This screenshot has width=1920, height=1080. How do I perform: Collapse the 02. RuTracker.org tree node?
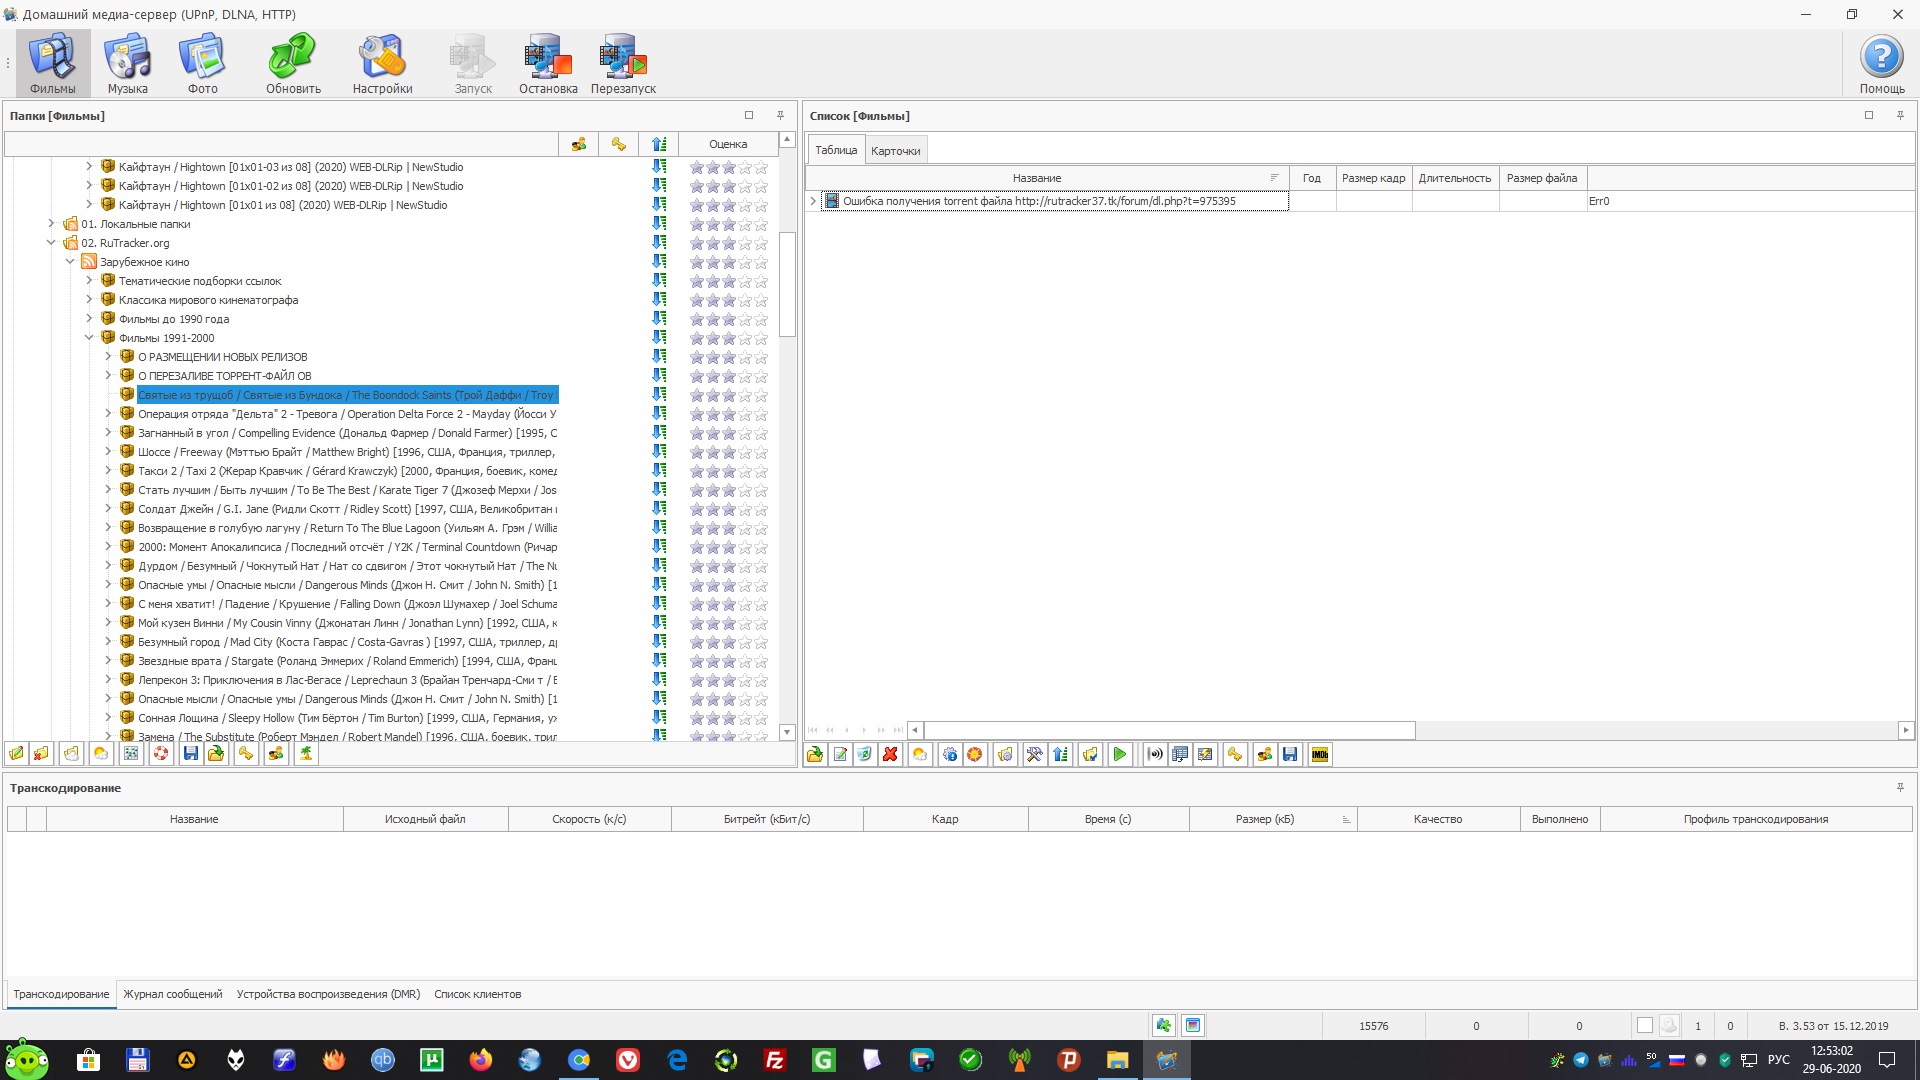coord(51,243)
